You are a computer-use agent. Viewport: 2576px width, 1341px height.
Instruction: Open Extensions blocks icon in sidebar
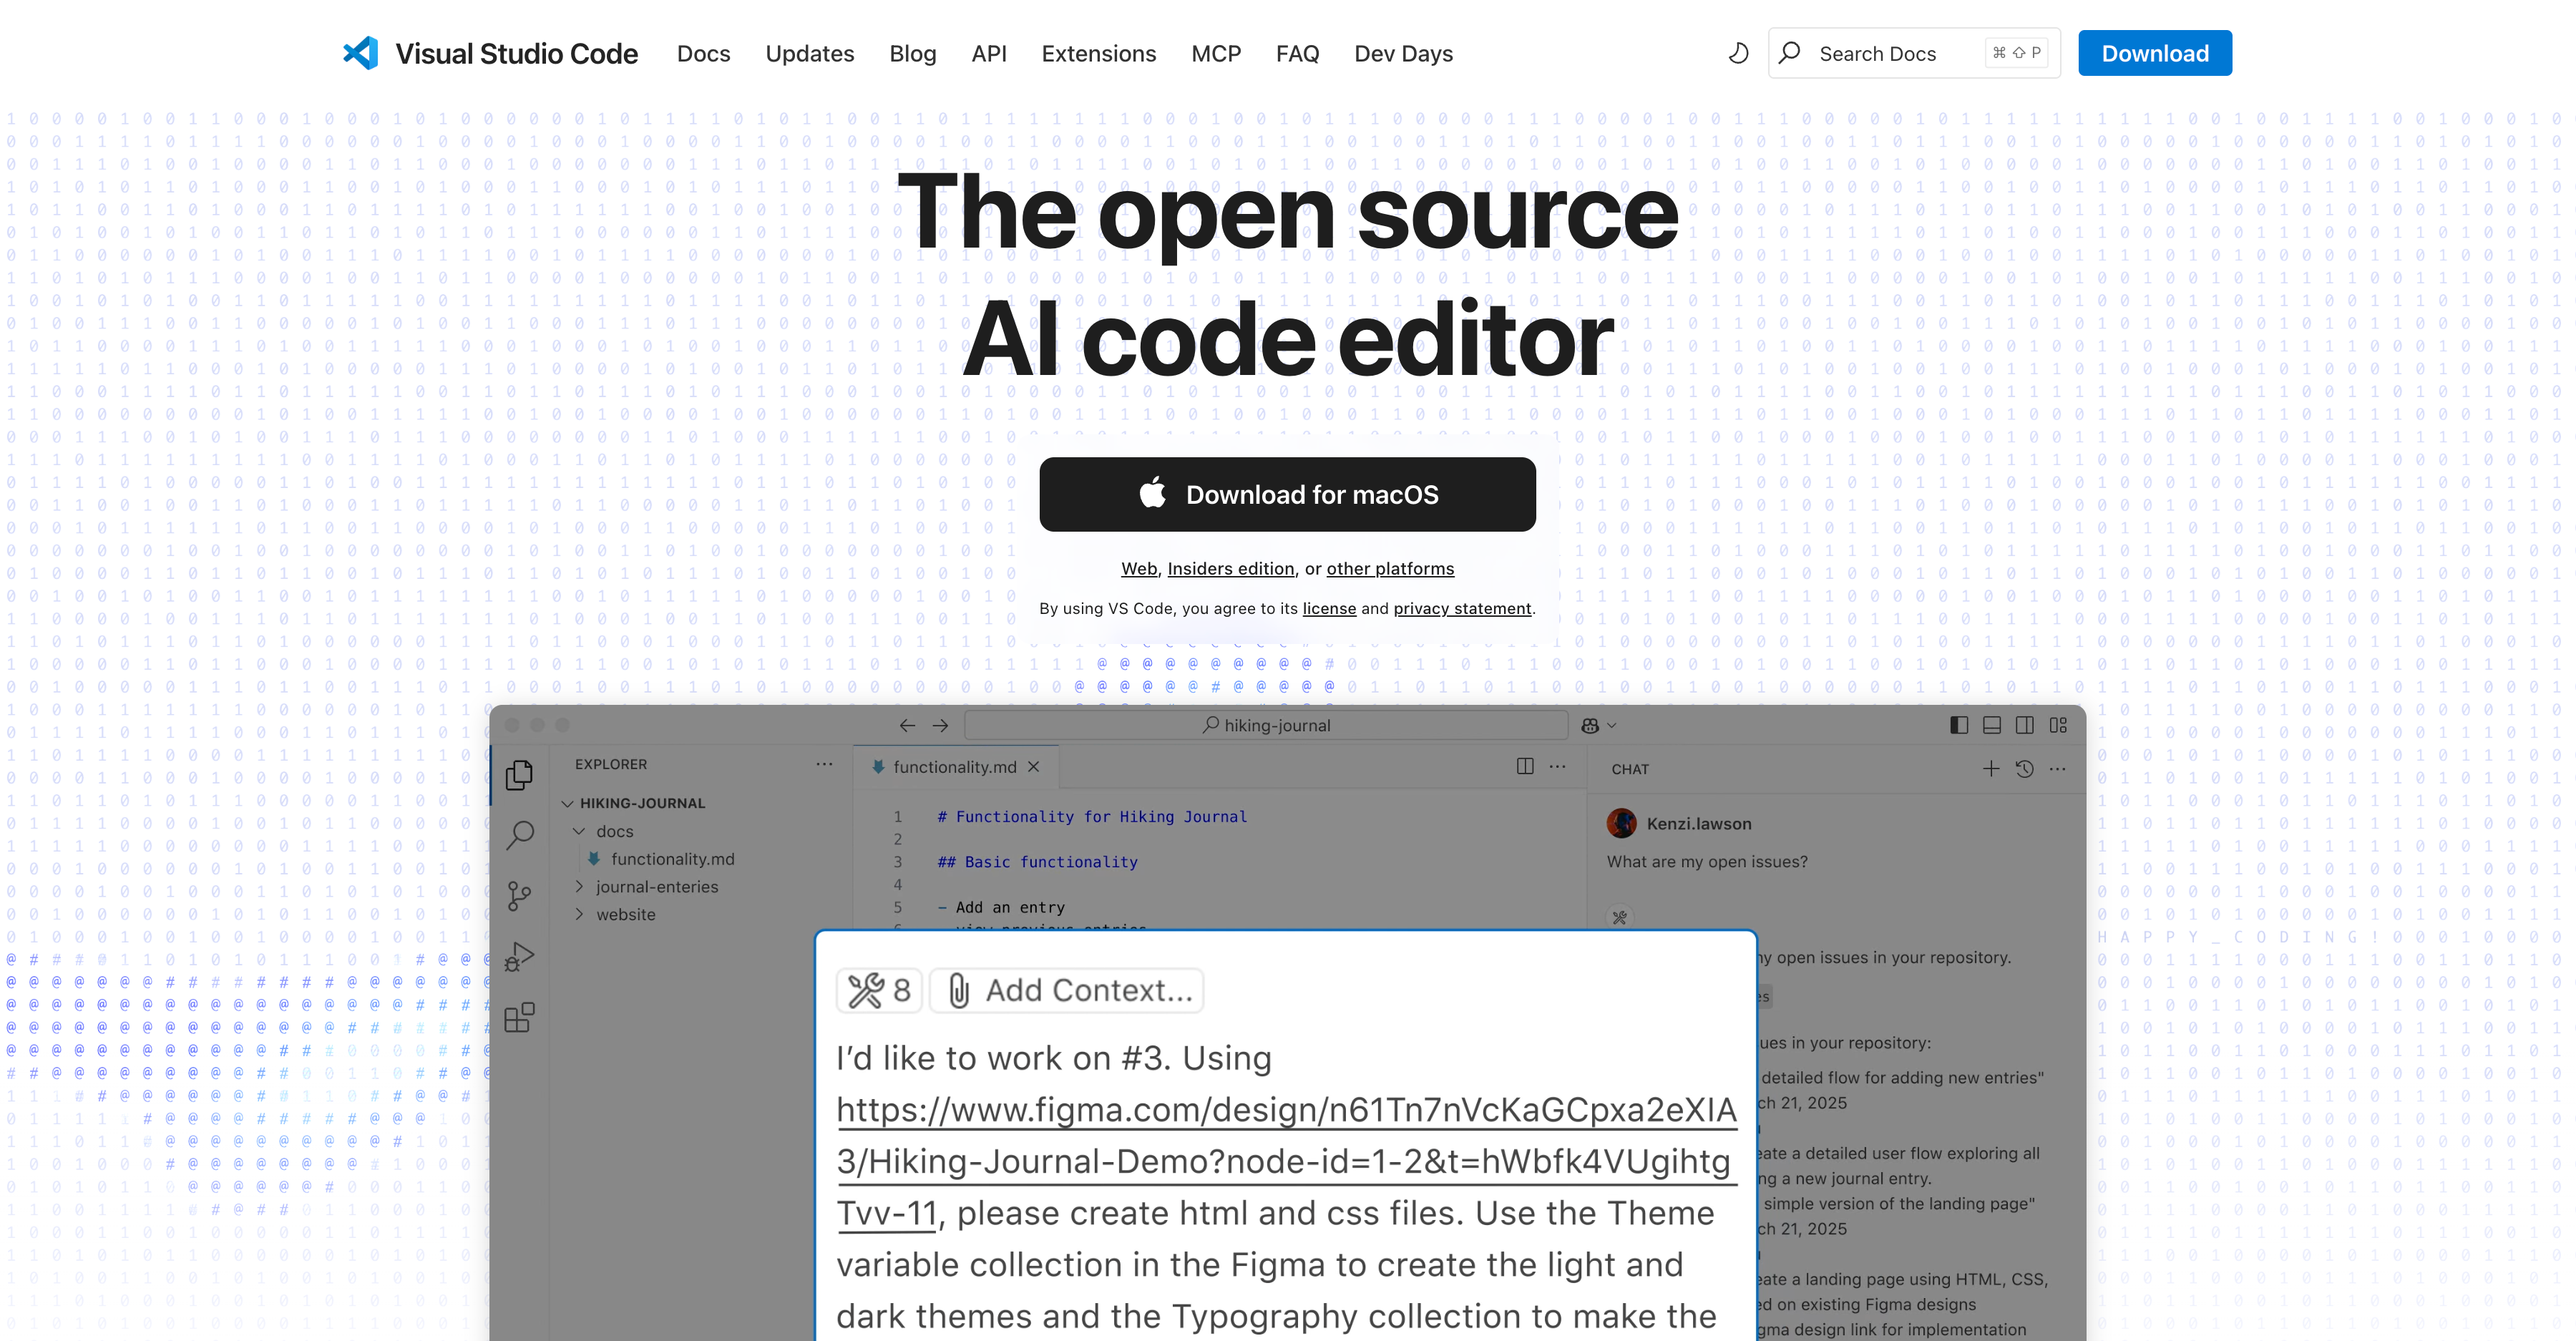[519, 1018]
